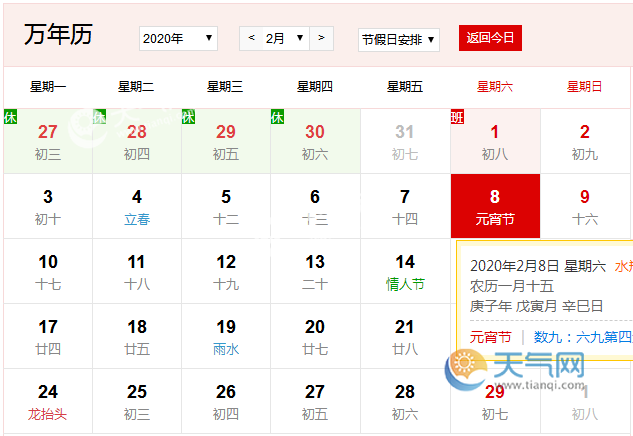Click the 万年历 title
Screen dimensions: 633x436
(59, 34)
